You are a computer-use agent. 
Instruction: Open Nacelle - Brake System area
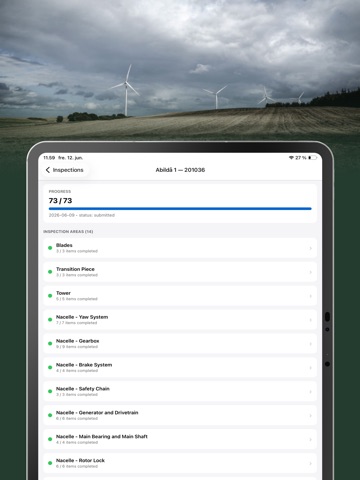click(180, 368)
